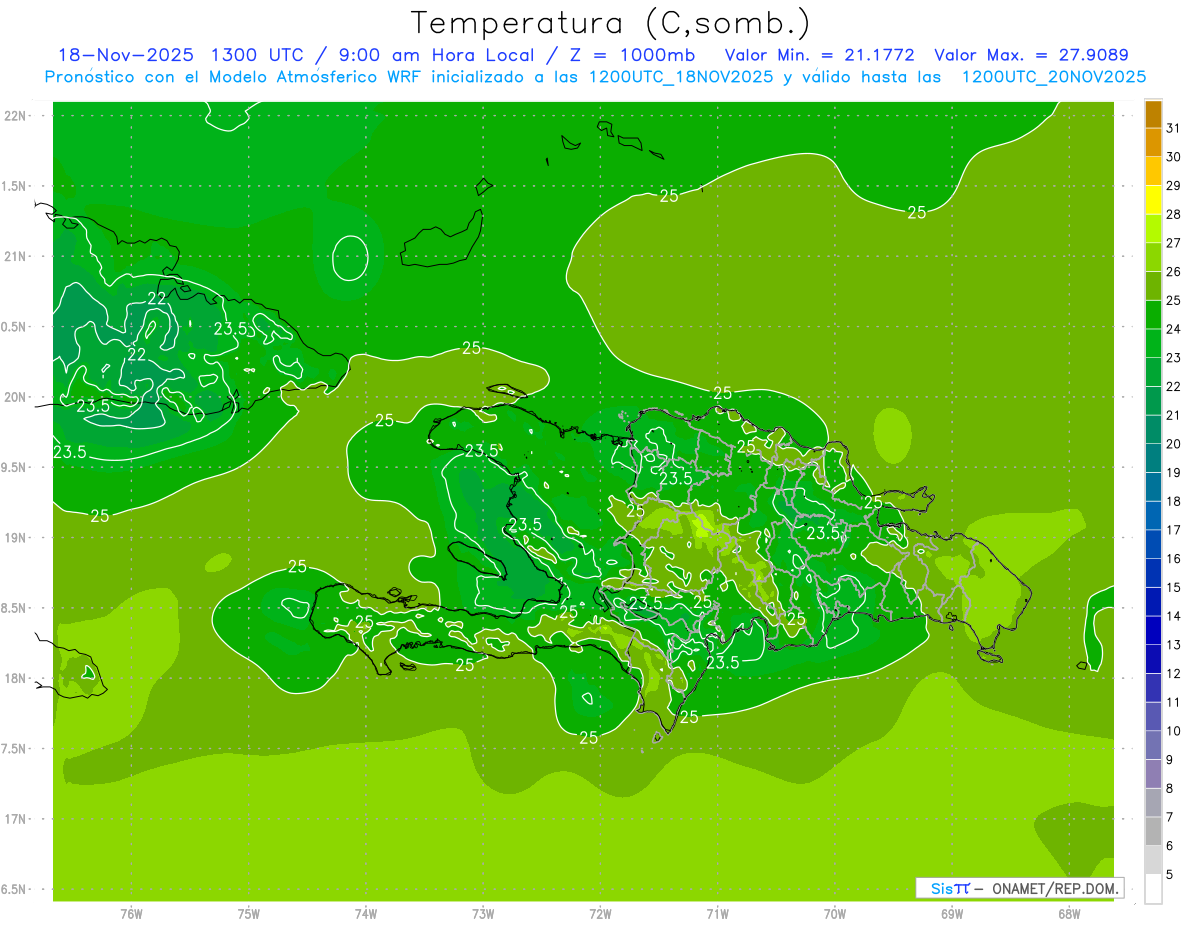Viewport: 1200px width, 927px height.
Task: Click the '8.5N' latitude label
Action: pos(14,608)
